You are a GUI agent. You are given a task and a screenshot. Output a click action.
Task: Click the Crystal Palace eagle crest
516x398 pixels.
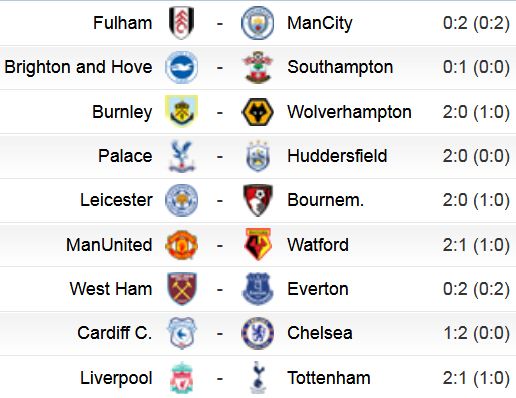coord(182,156)
